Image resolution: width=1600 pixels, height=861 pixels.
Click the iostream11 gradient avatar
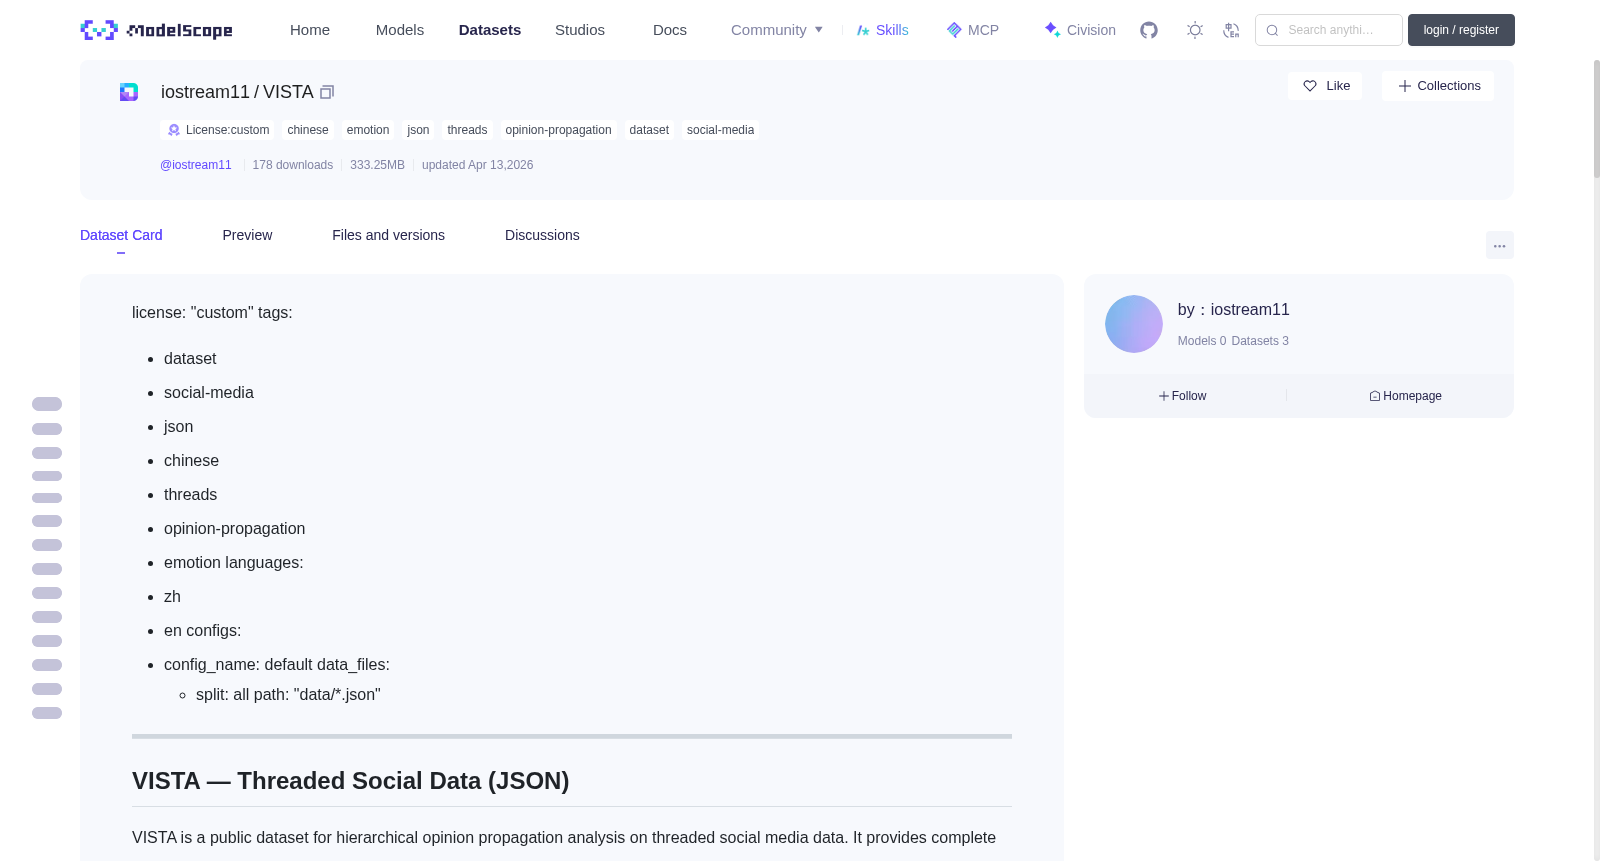pos(1134,324)
